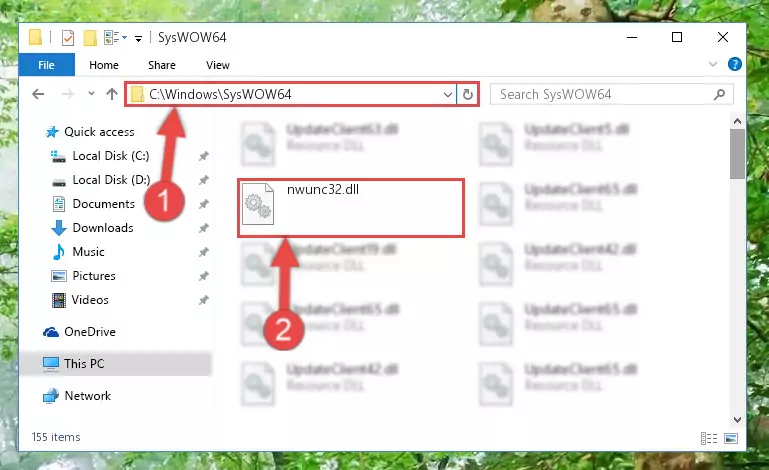Open Documents in the sidebar
This screenshot has height=470, width=769.
[103, 204]
